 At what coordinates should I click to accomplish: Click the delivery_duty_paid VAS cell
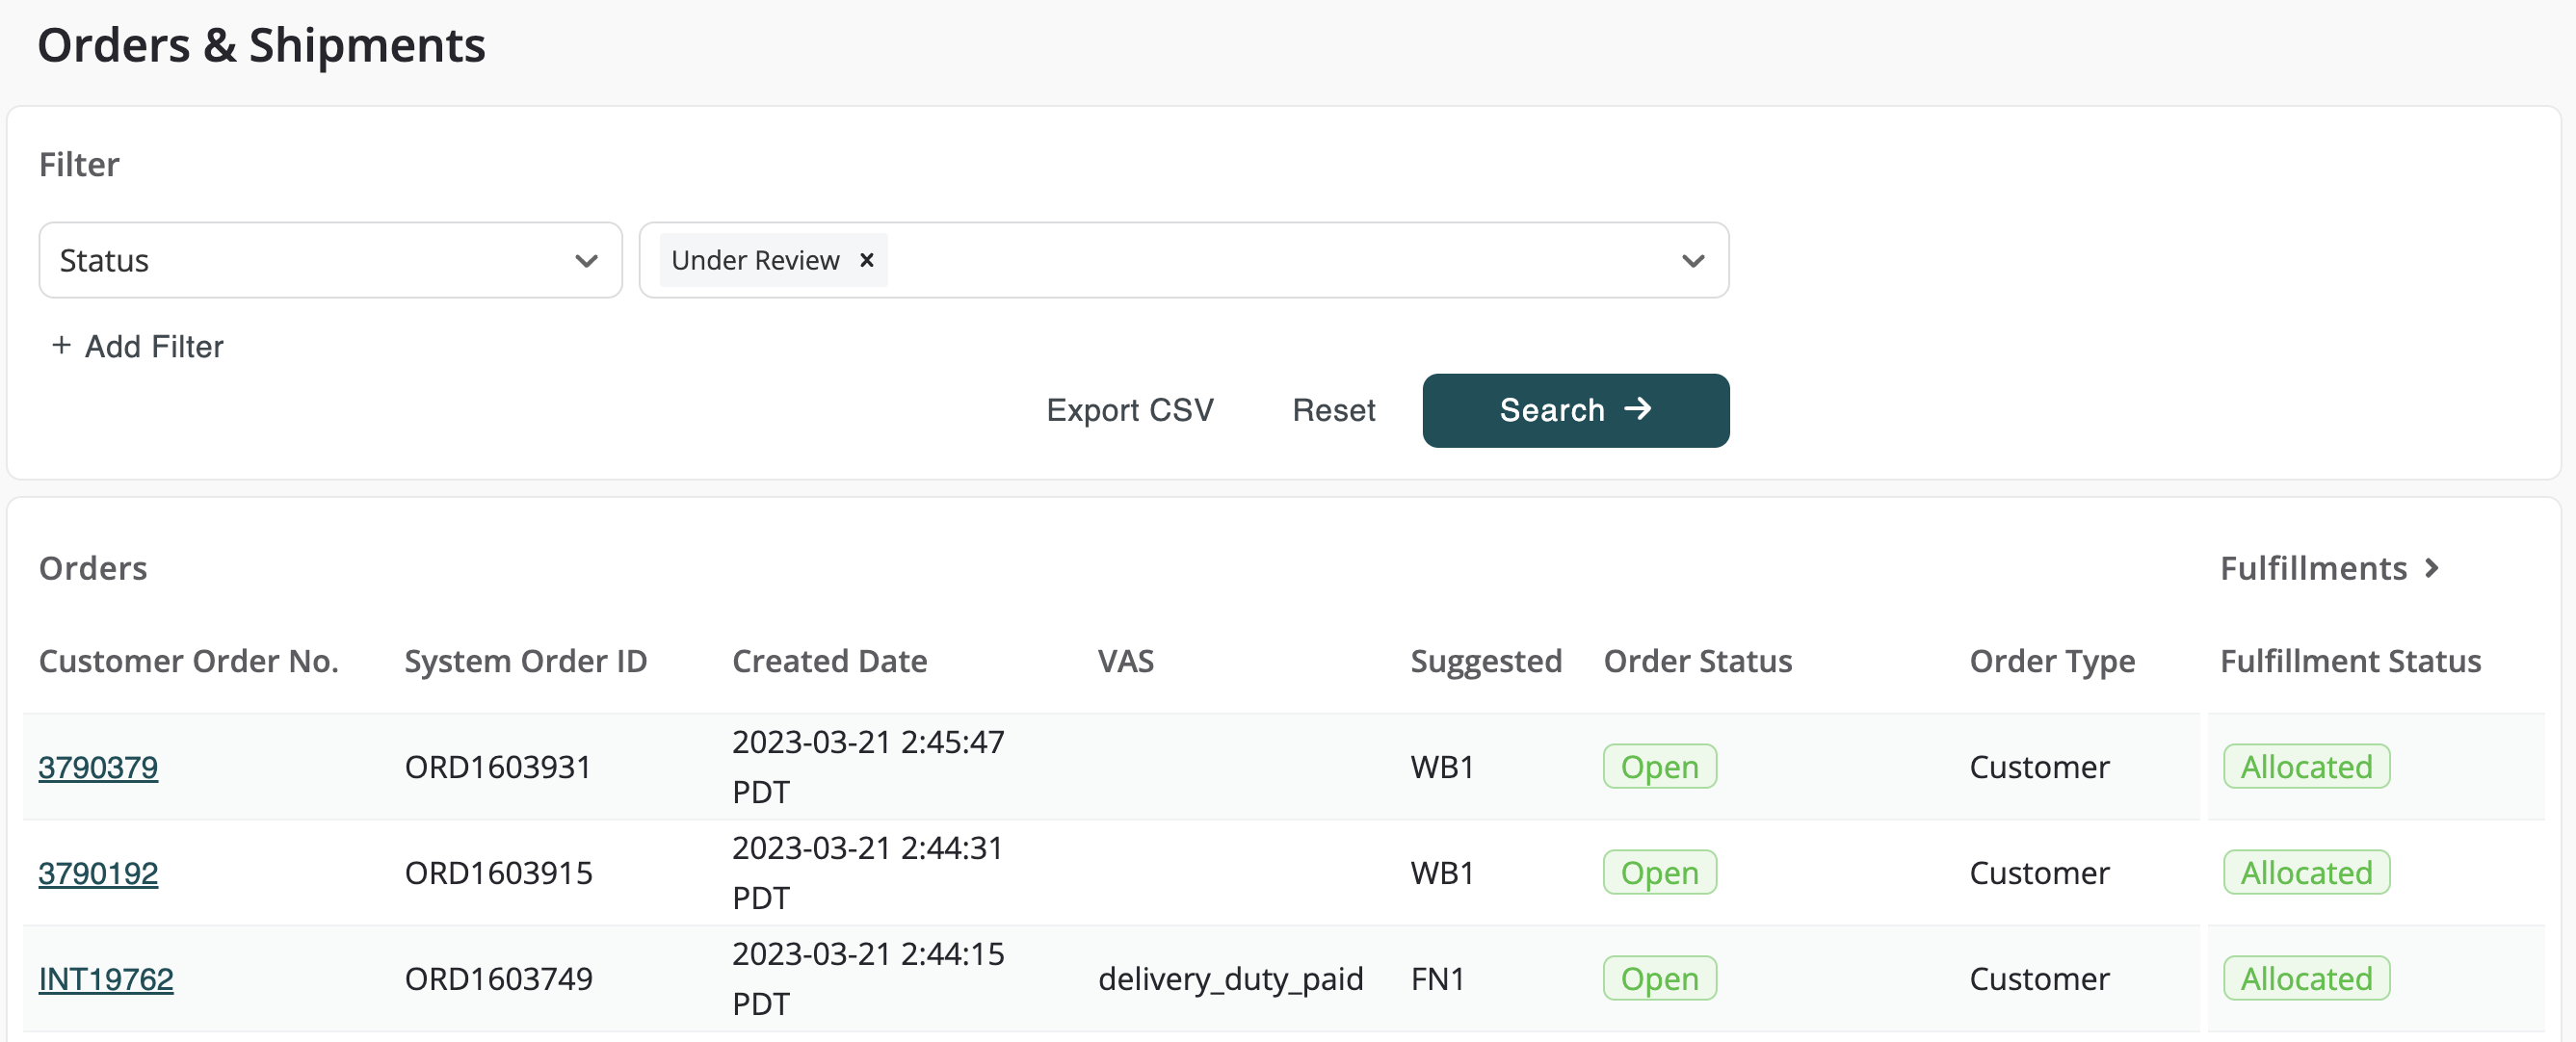point(1230,979)
